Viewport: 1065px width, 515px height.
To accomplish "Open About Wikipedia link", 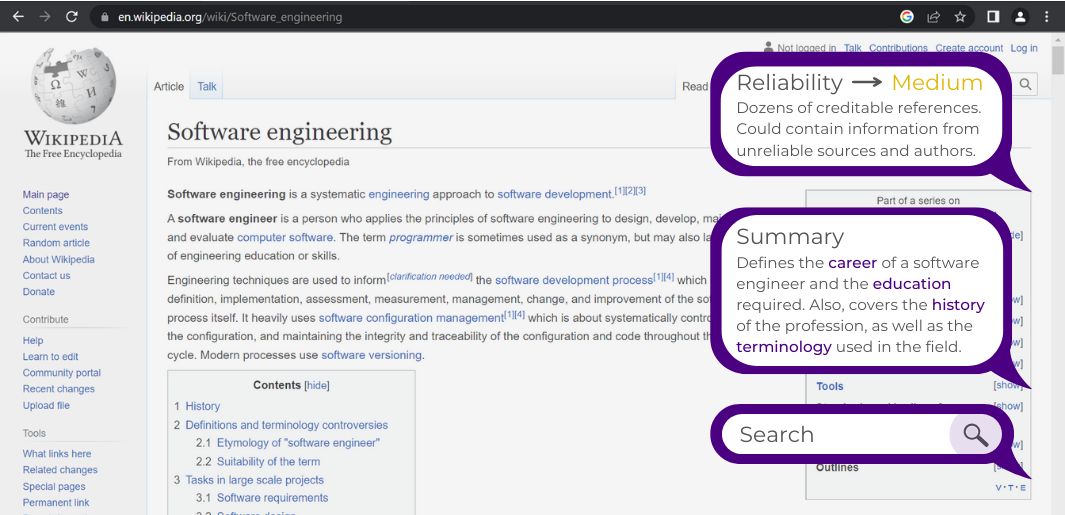I will point(58,259).
